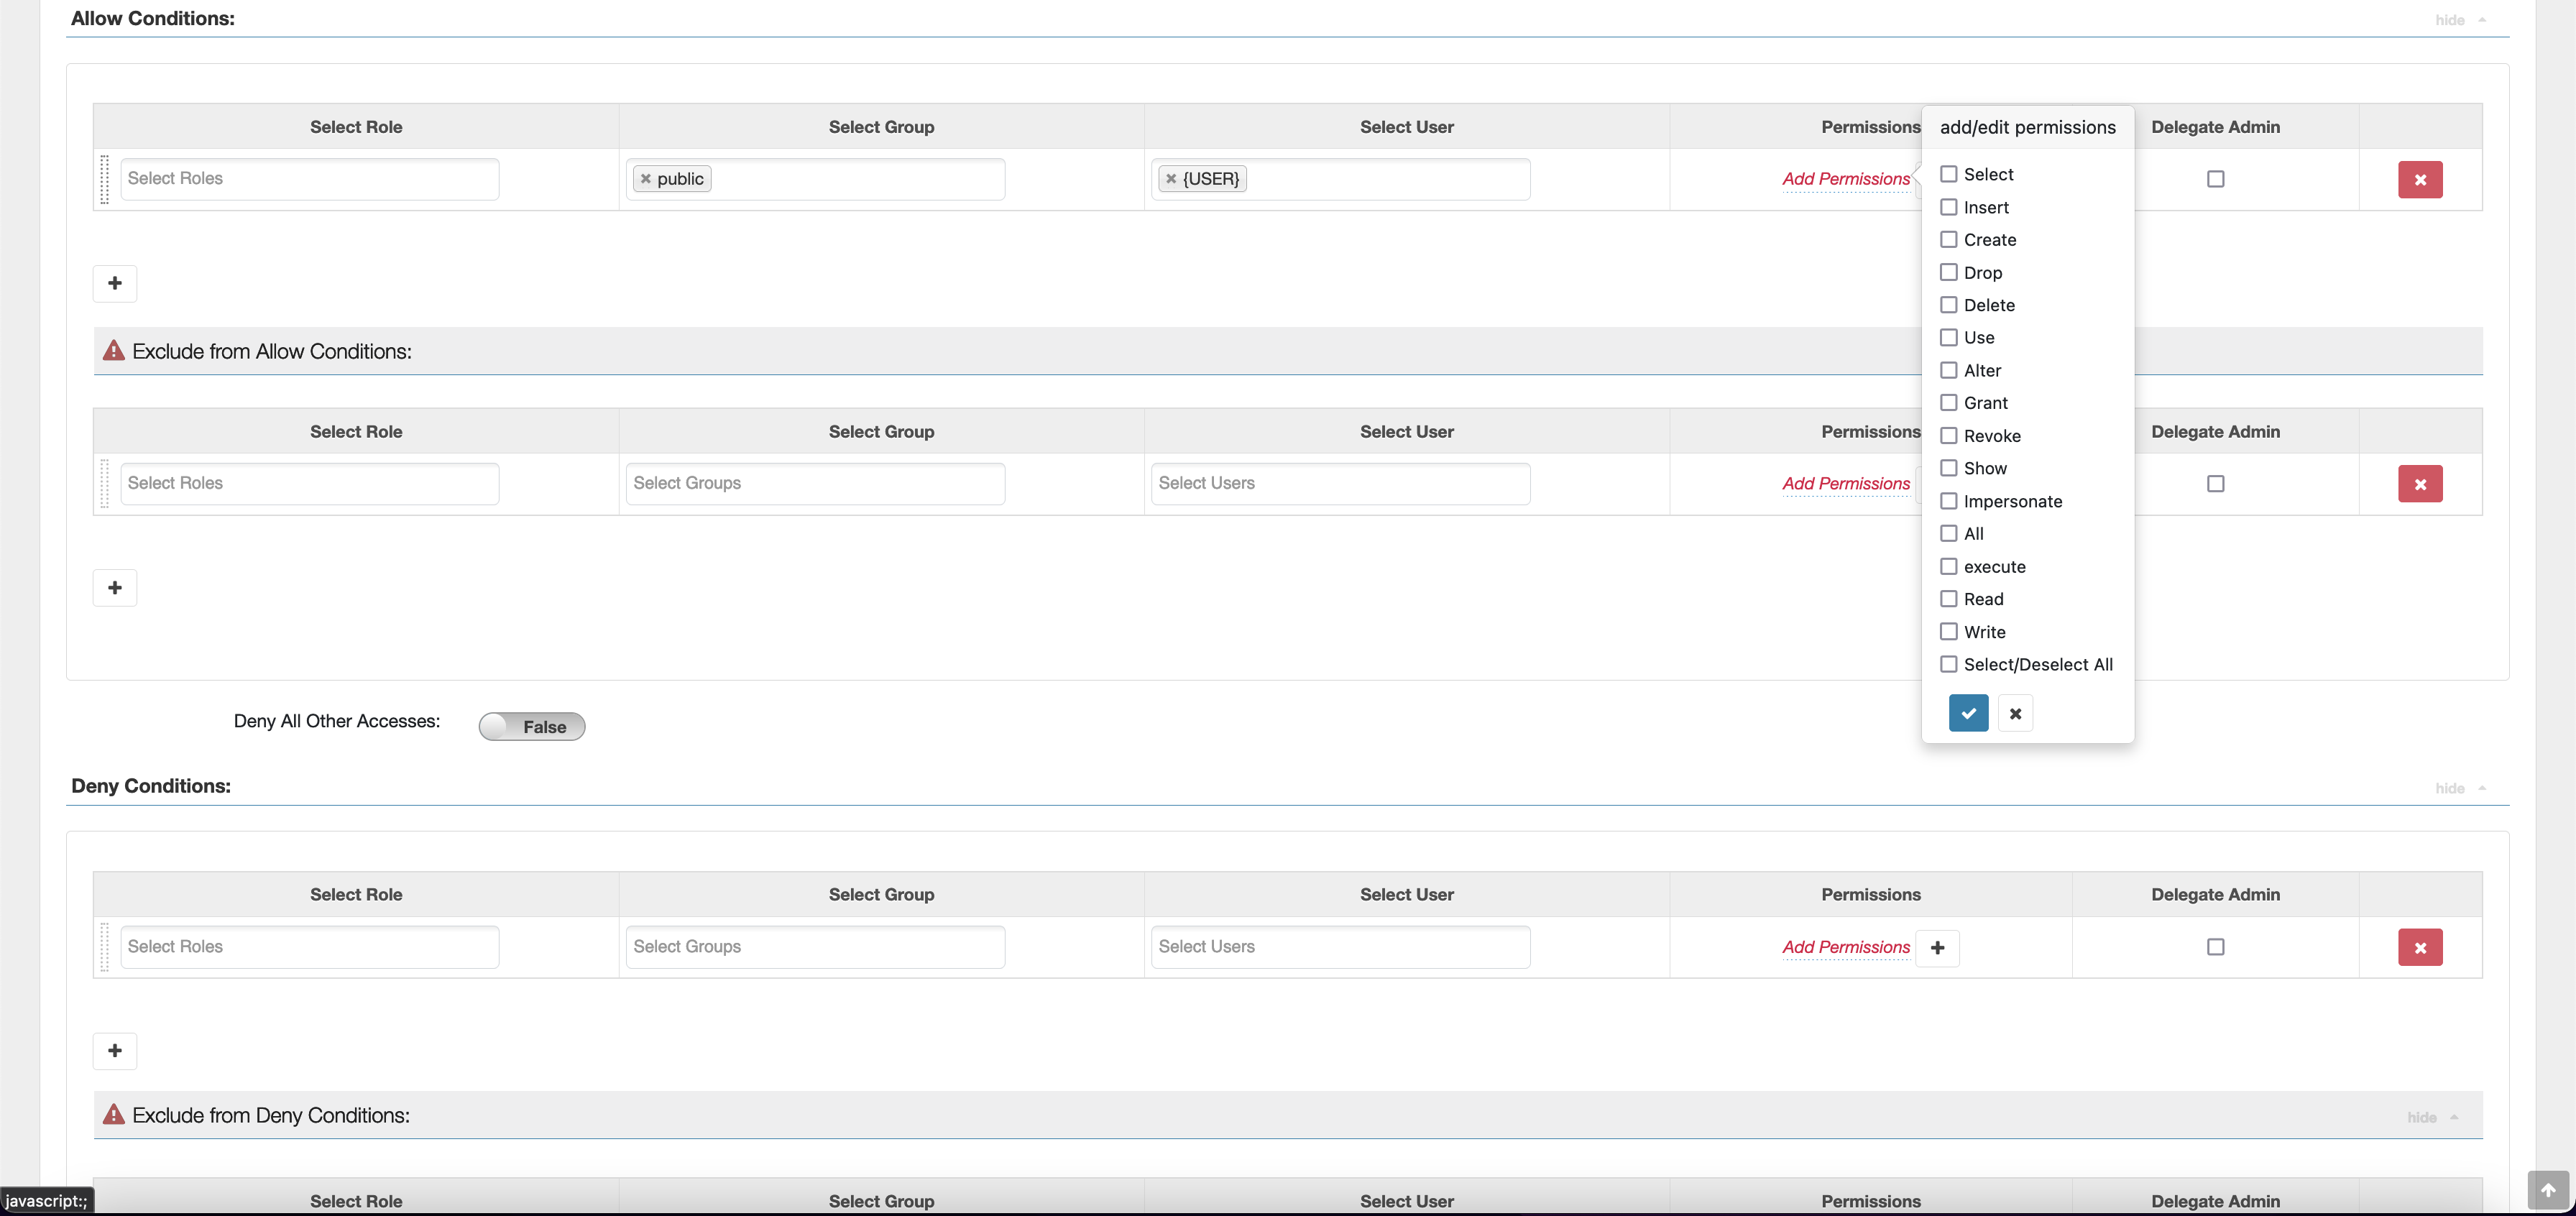Enable the Read permission checkbox
Image resolution: width=2576 pixels, height=1216 pixels.
point(1949,598)
